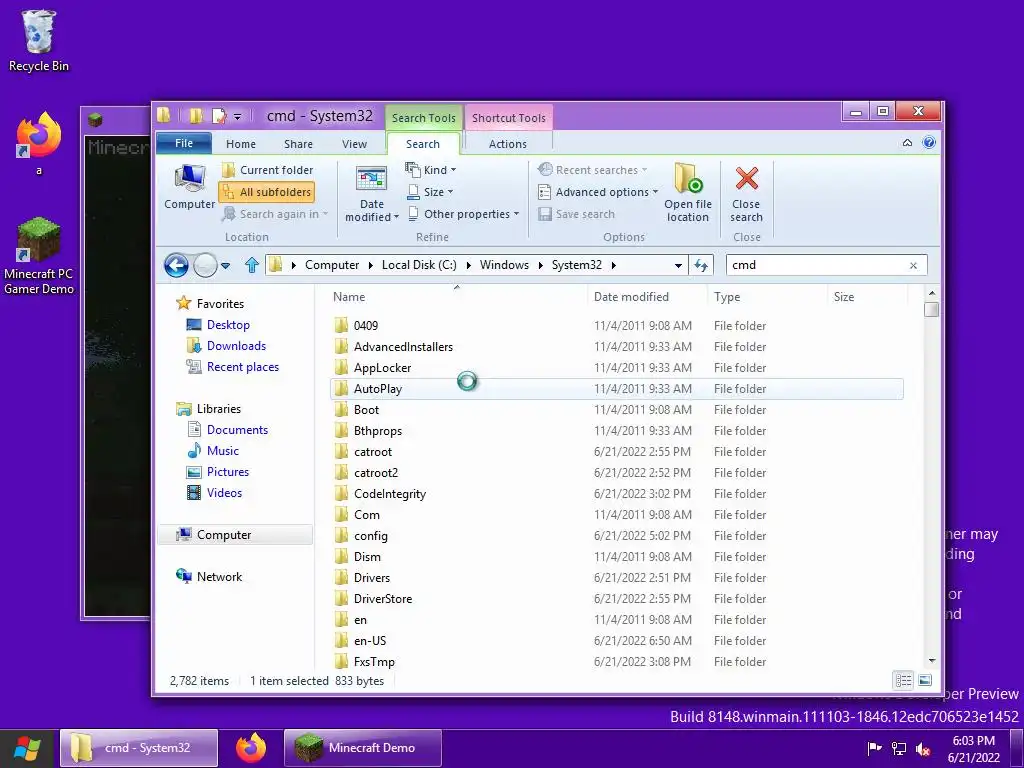Expand Other properties dropdown
This screenshot has width=1024, height=768.
463,214
